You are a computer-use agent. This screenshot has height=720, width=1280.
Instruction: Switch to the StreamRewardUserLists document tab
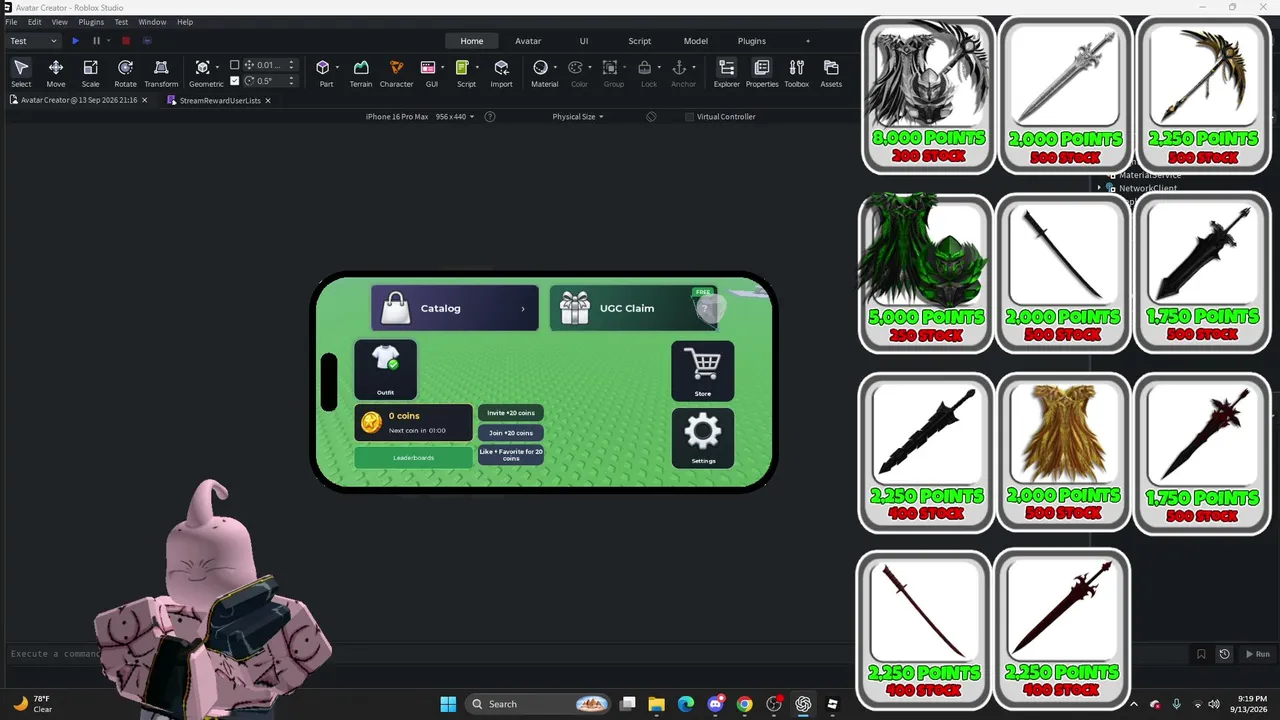(x=220, y=101)
